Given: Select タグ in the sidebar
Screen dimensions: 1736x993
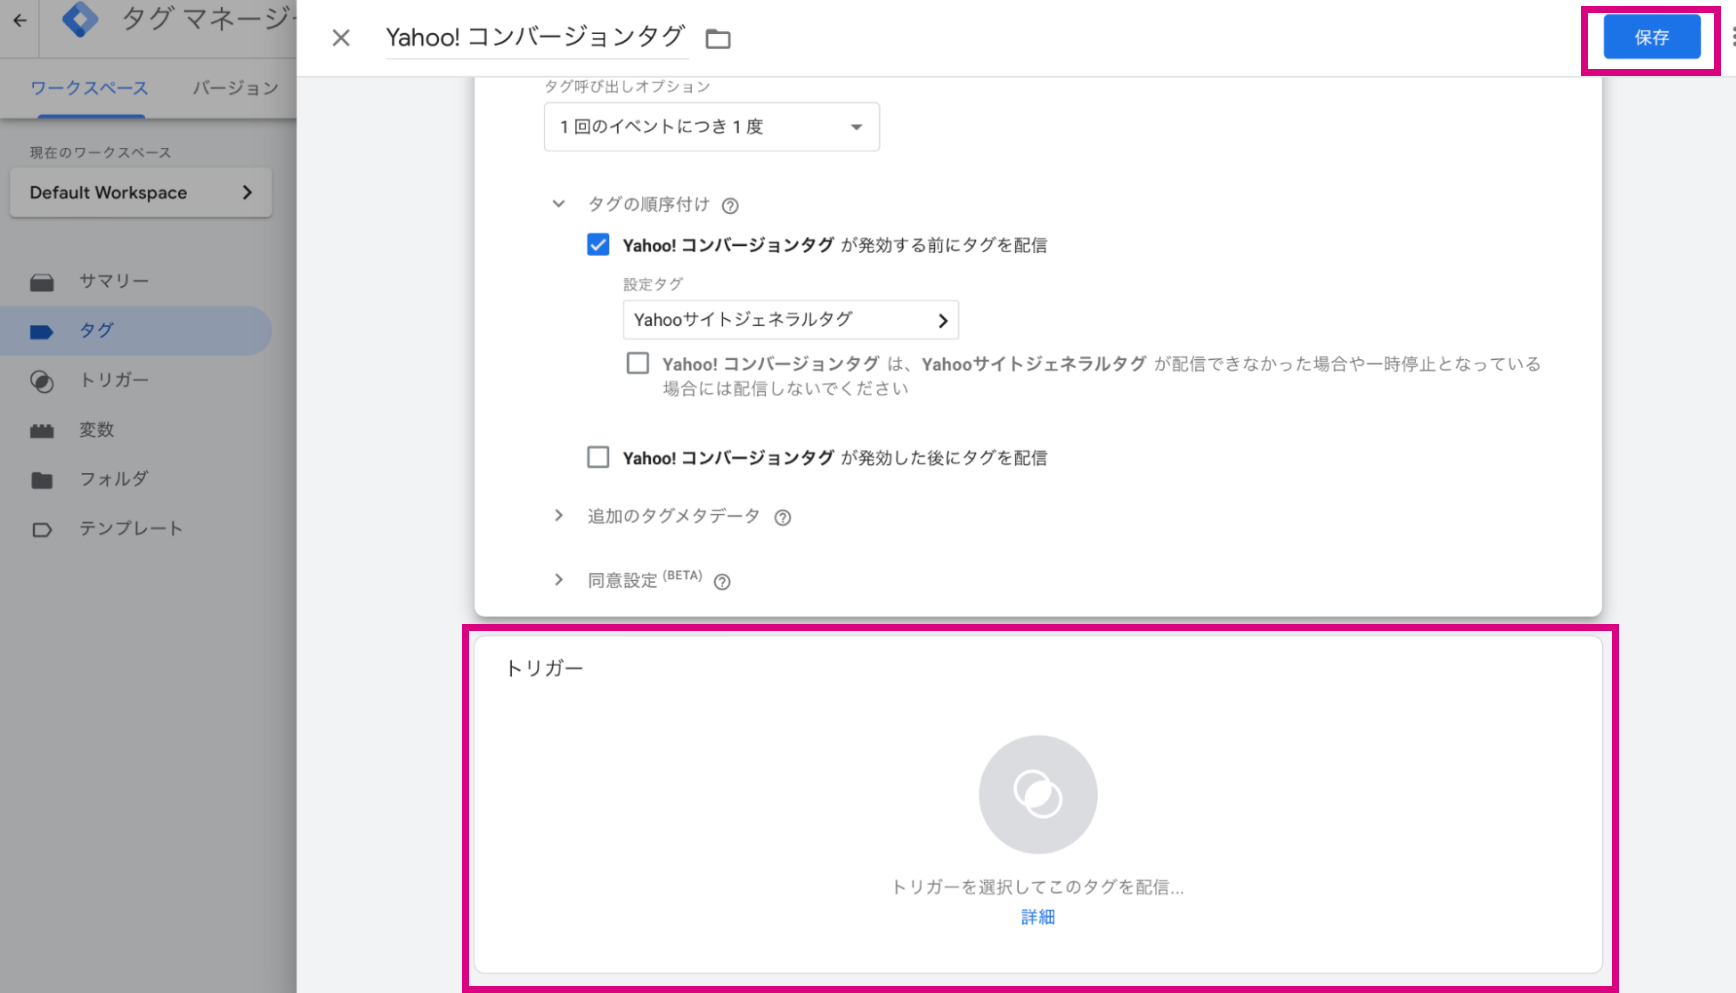Looking at the screenshot, I should click(136, 331).
